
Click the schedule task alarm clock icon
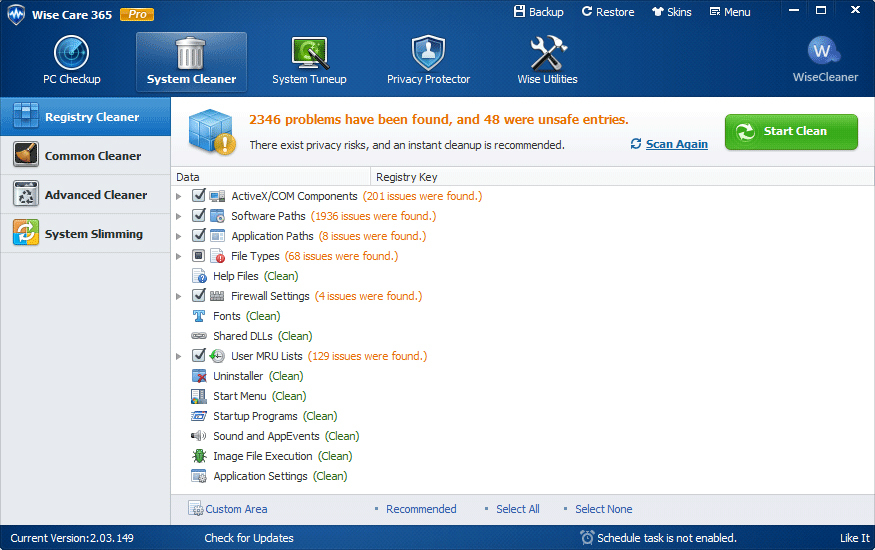pos(587,537)
